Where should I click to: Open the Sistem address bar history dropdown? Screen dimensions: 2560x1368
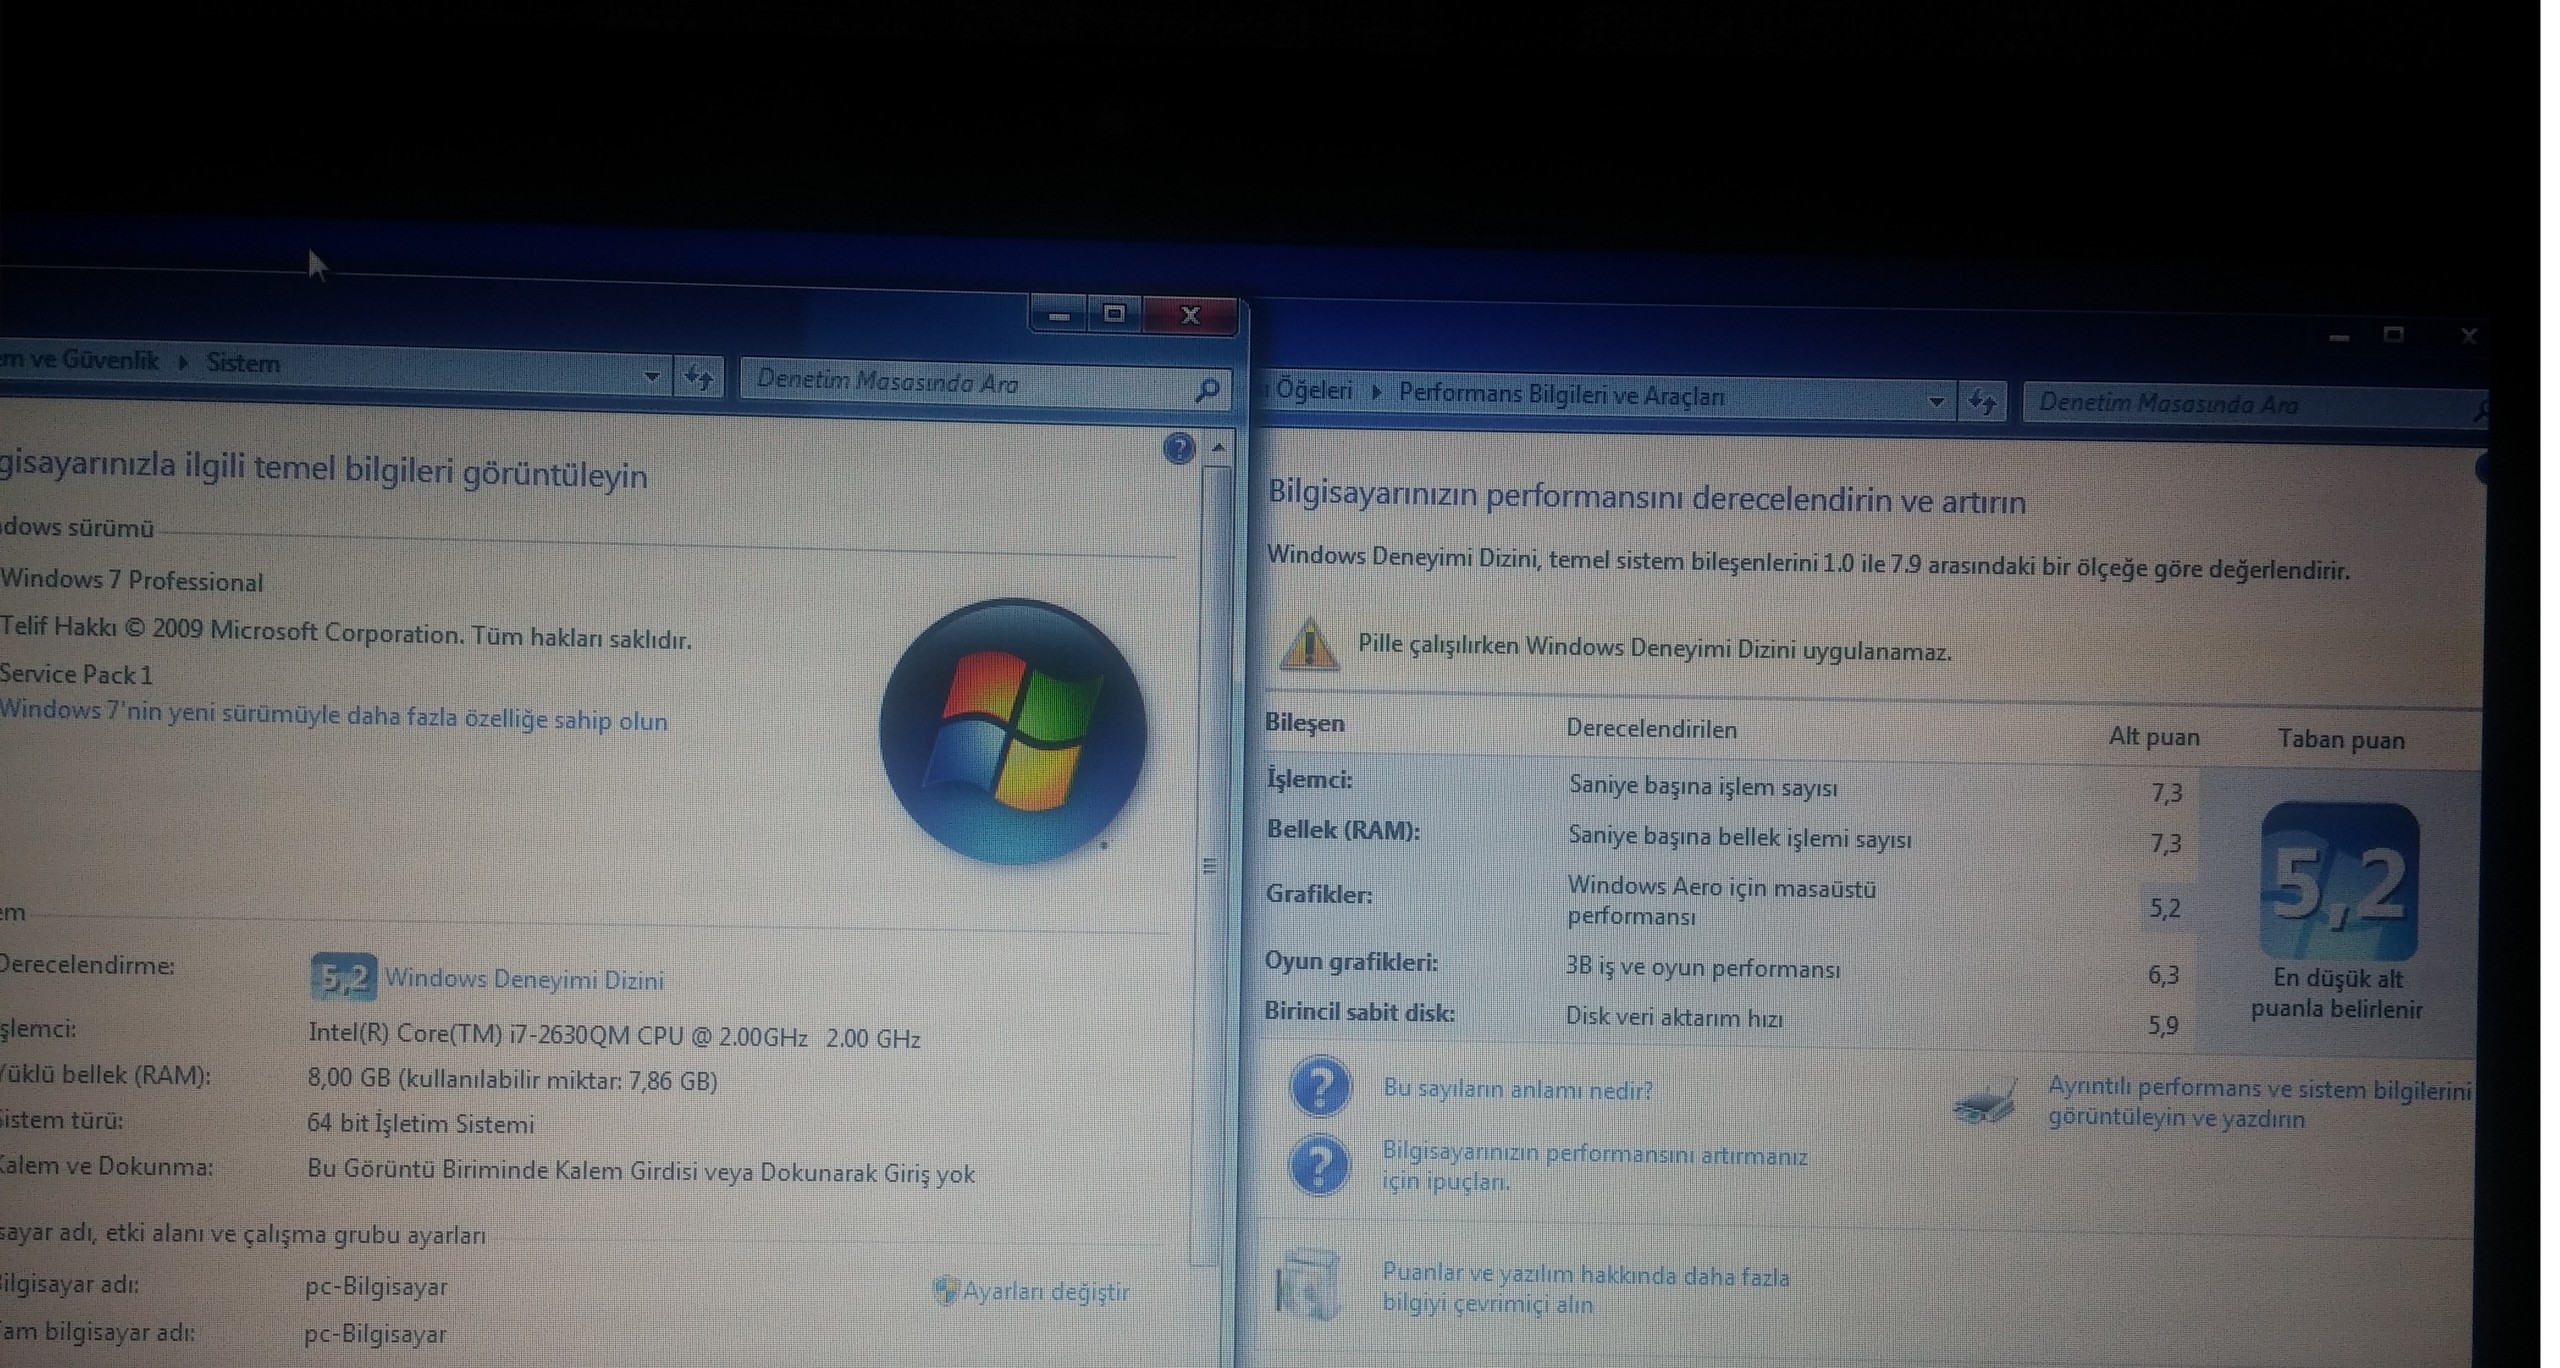(651, 376)
